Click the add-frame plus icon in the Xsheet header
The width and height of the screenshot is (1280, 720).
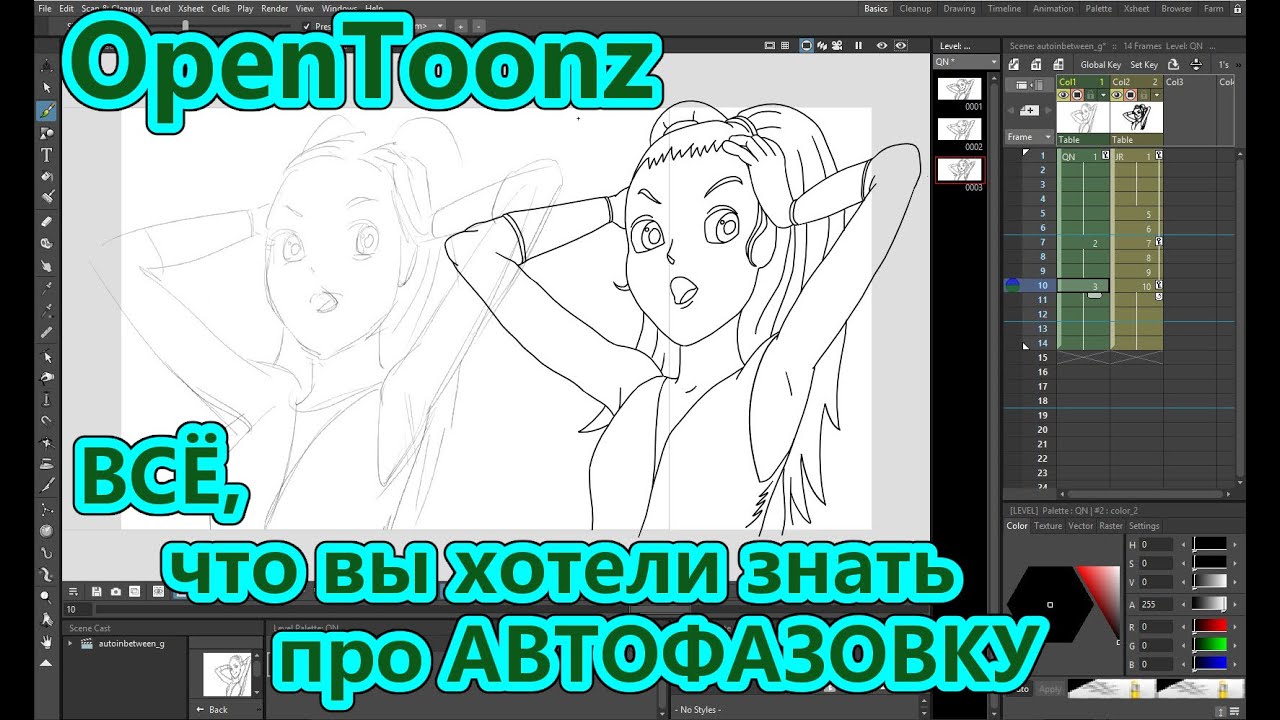pyautogui.click(x=1030, y=111)
